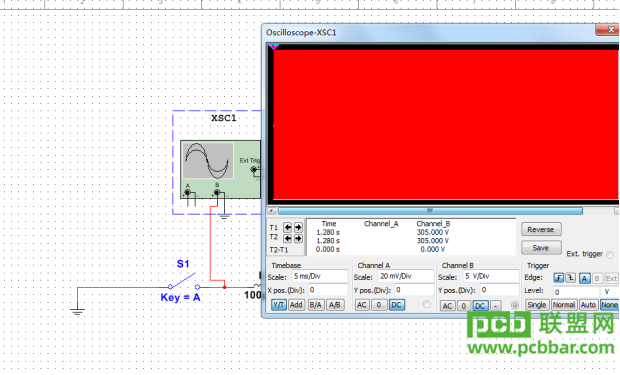Switch display mode to B/A
The width and height of the screenshot is (620, 375).
[x=315, y=305]
